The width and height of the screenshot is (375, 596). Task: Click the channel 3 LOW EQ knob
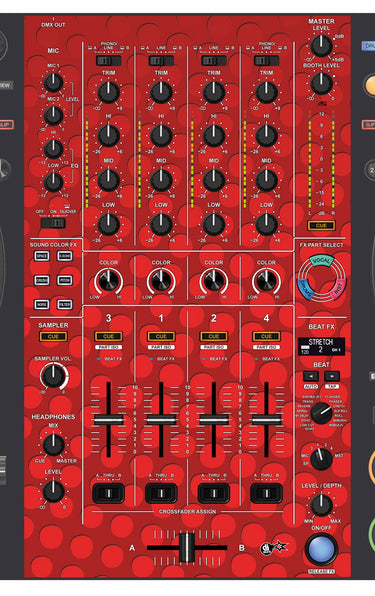point(108,225)
